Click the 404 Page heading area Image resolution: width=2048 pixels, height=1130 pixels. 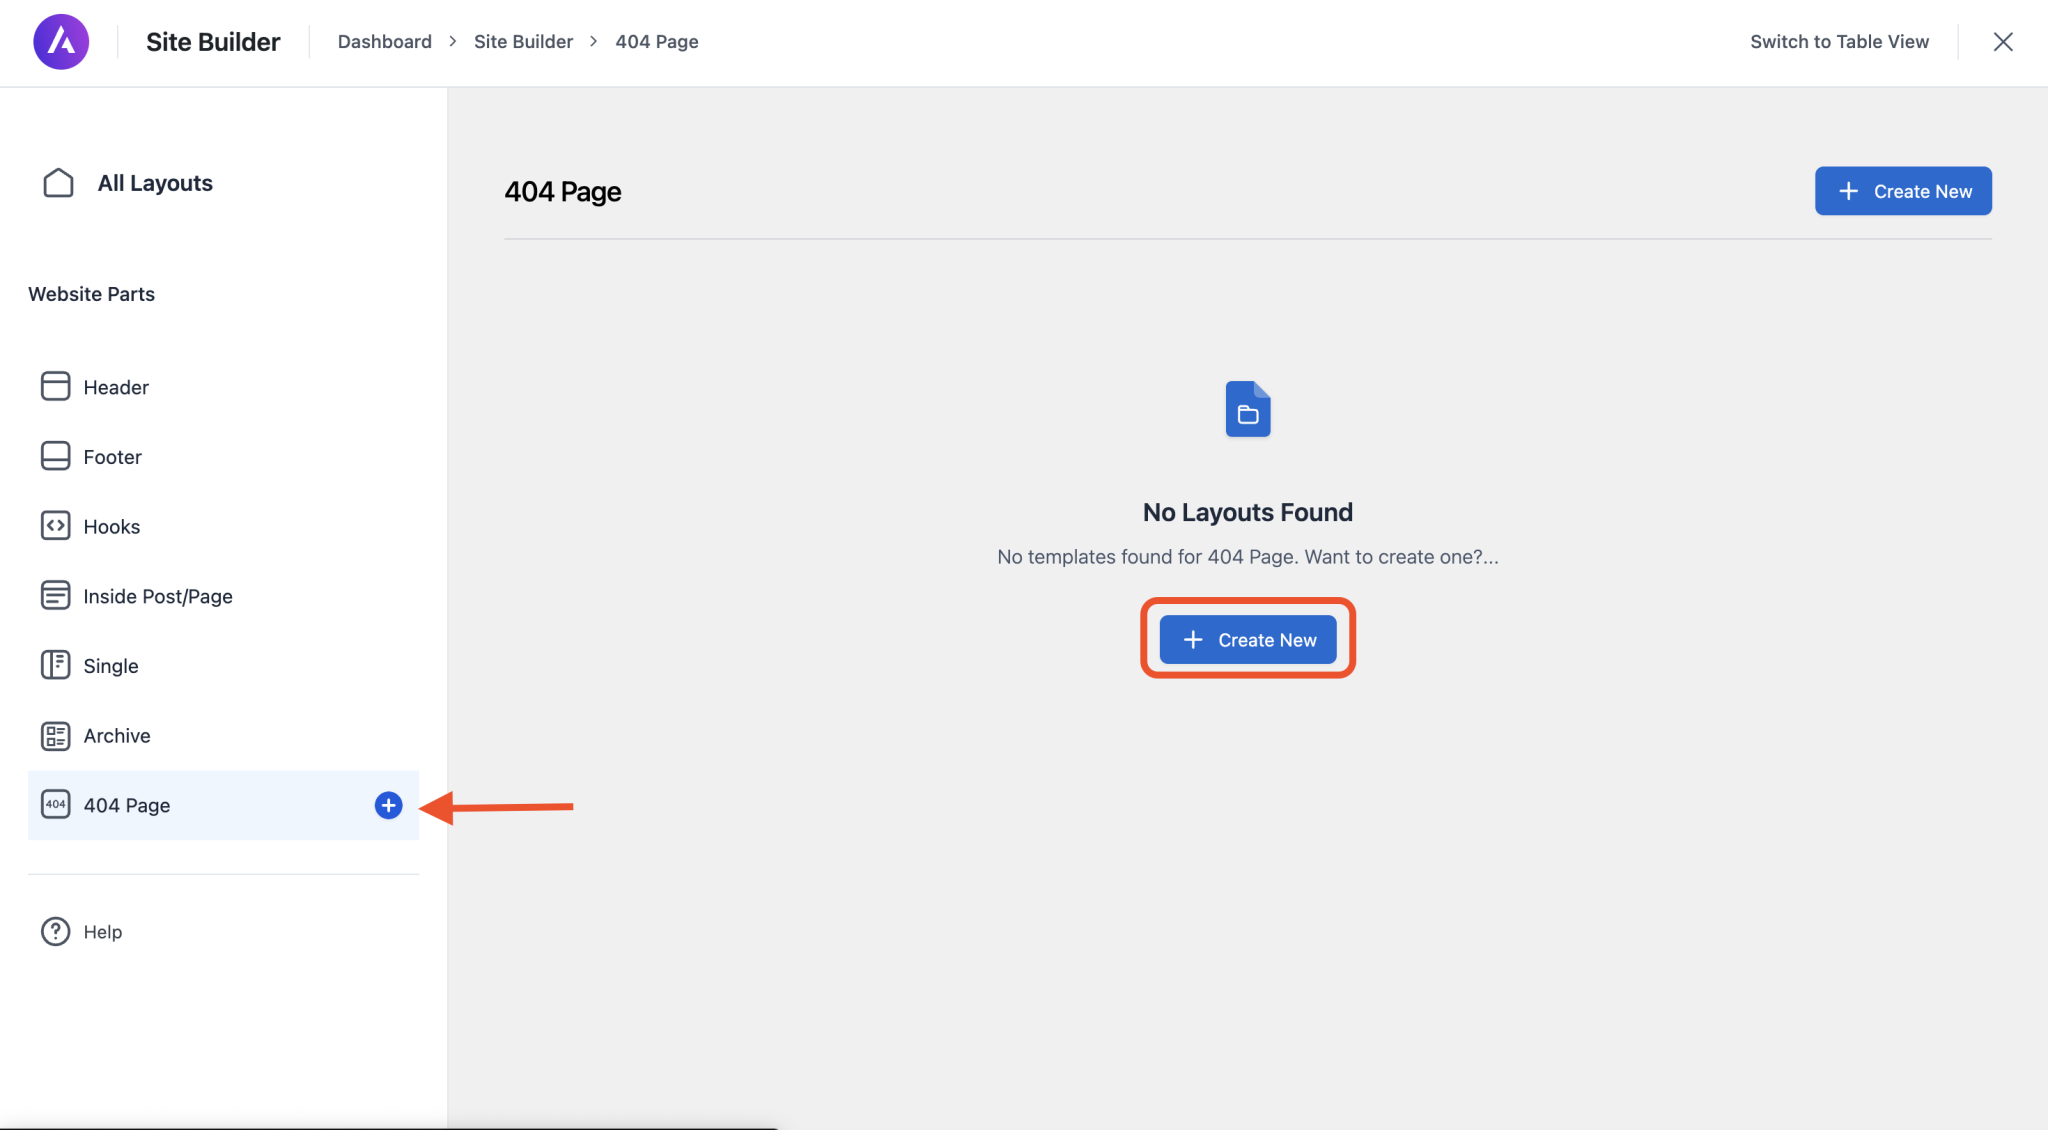click(562, 191)
